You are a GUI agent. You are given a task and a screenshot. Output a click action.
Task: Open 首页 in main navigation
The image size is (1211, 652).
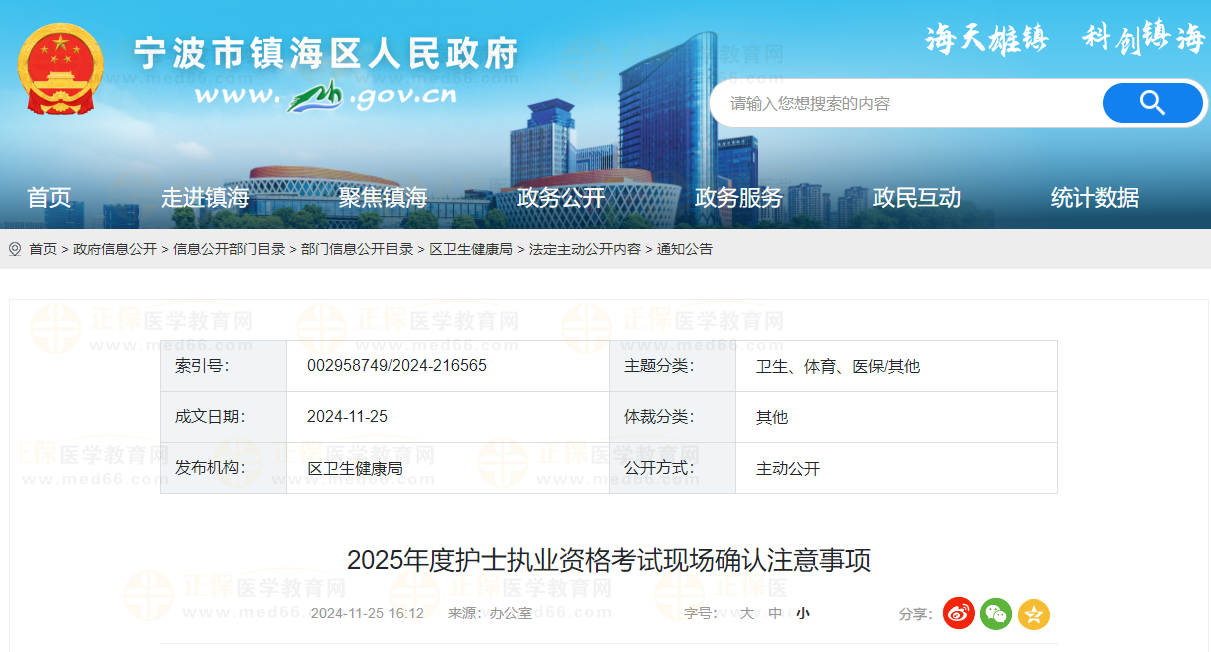click(49, 198)
